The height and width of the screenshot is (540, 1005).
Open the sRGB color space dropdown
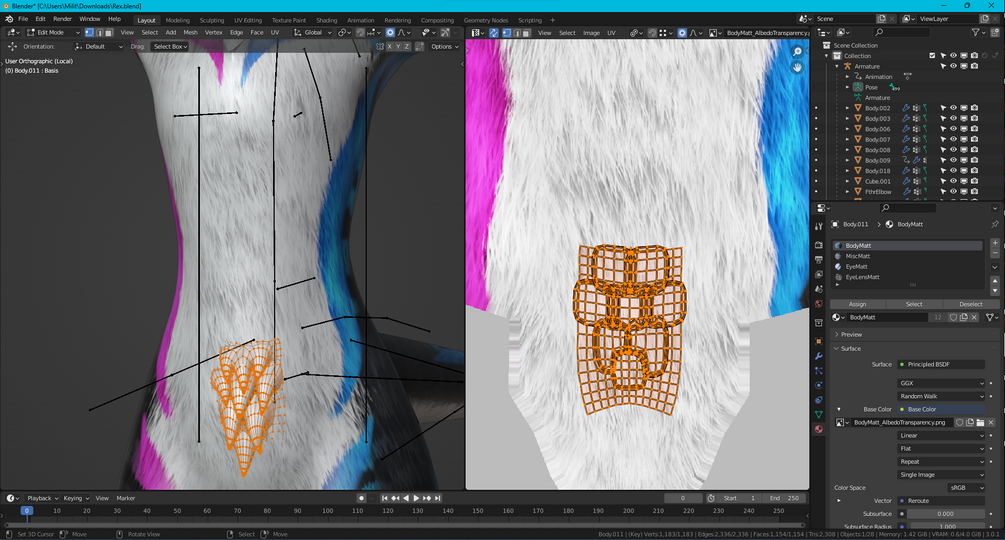click(966, 487)
